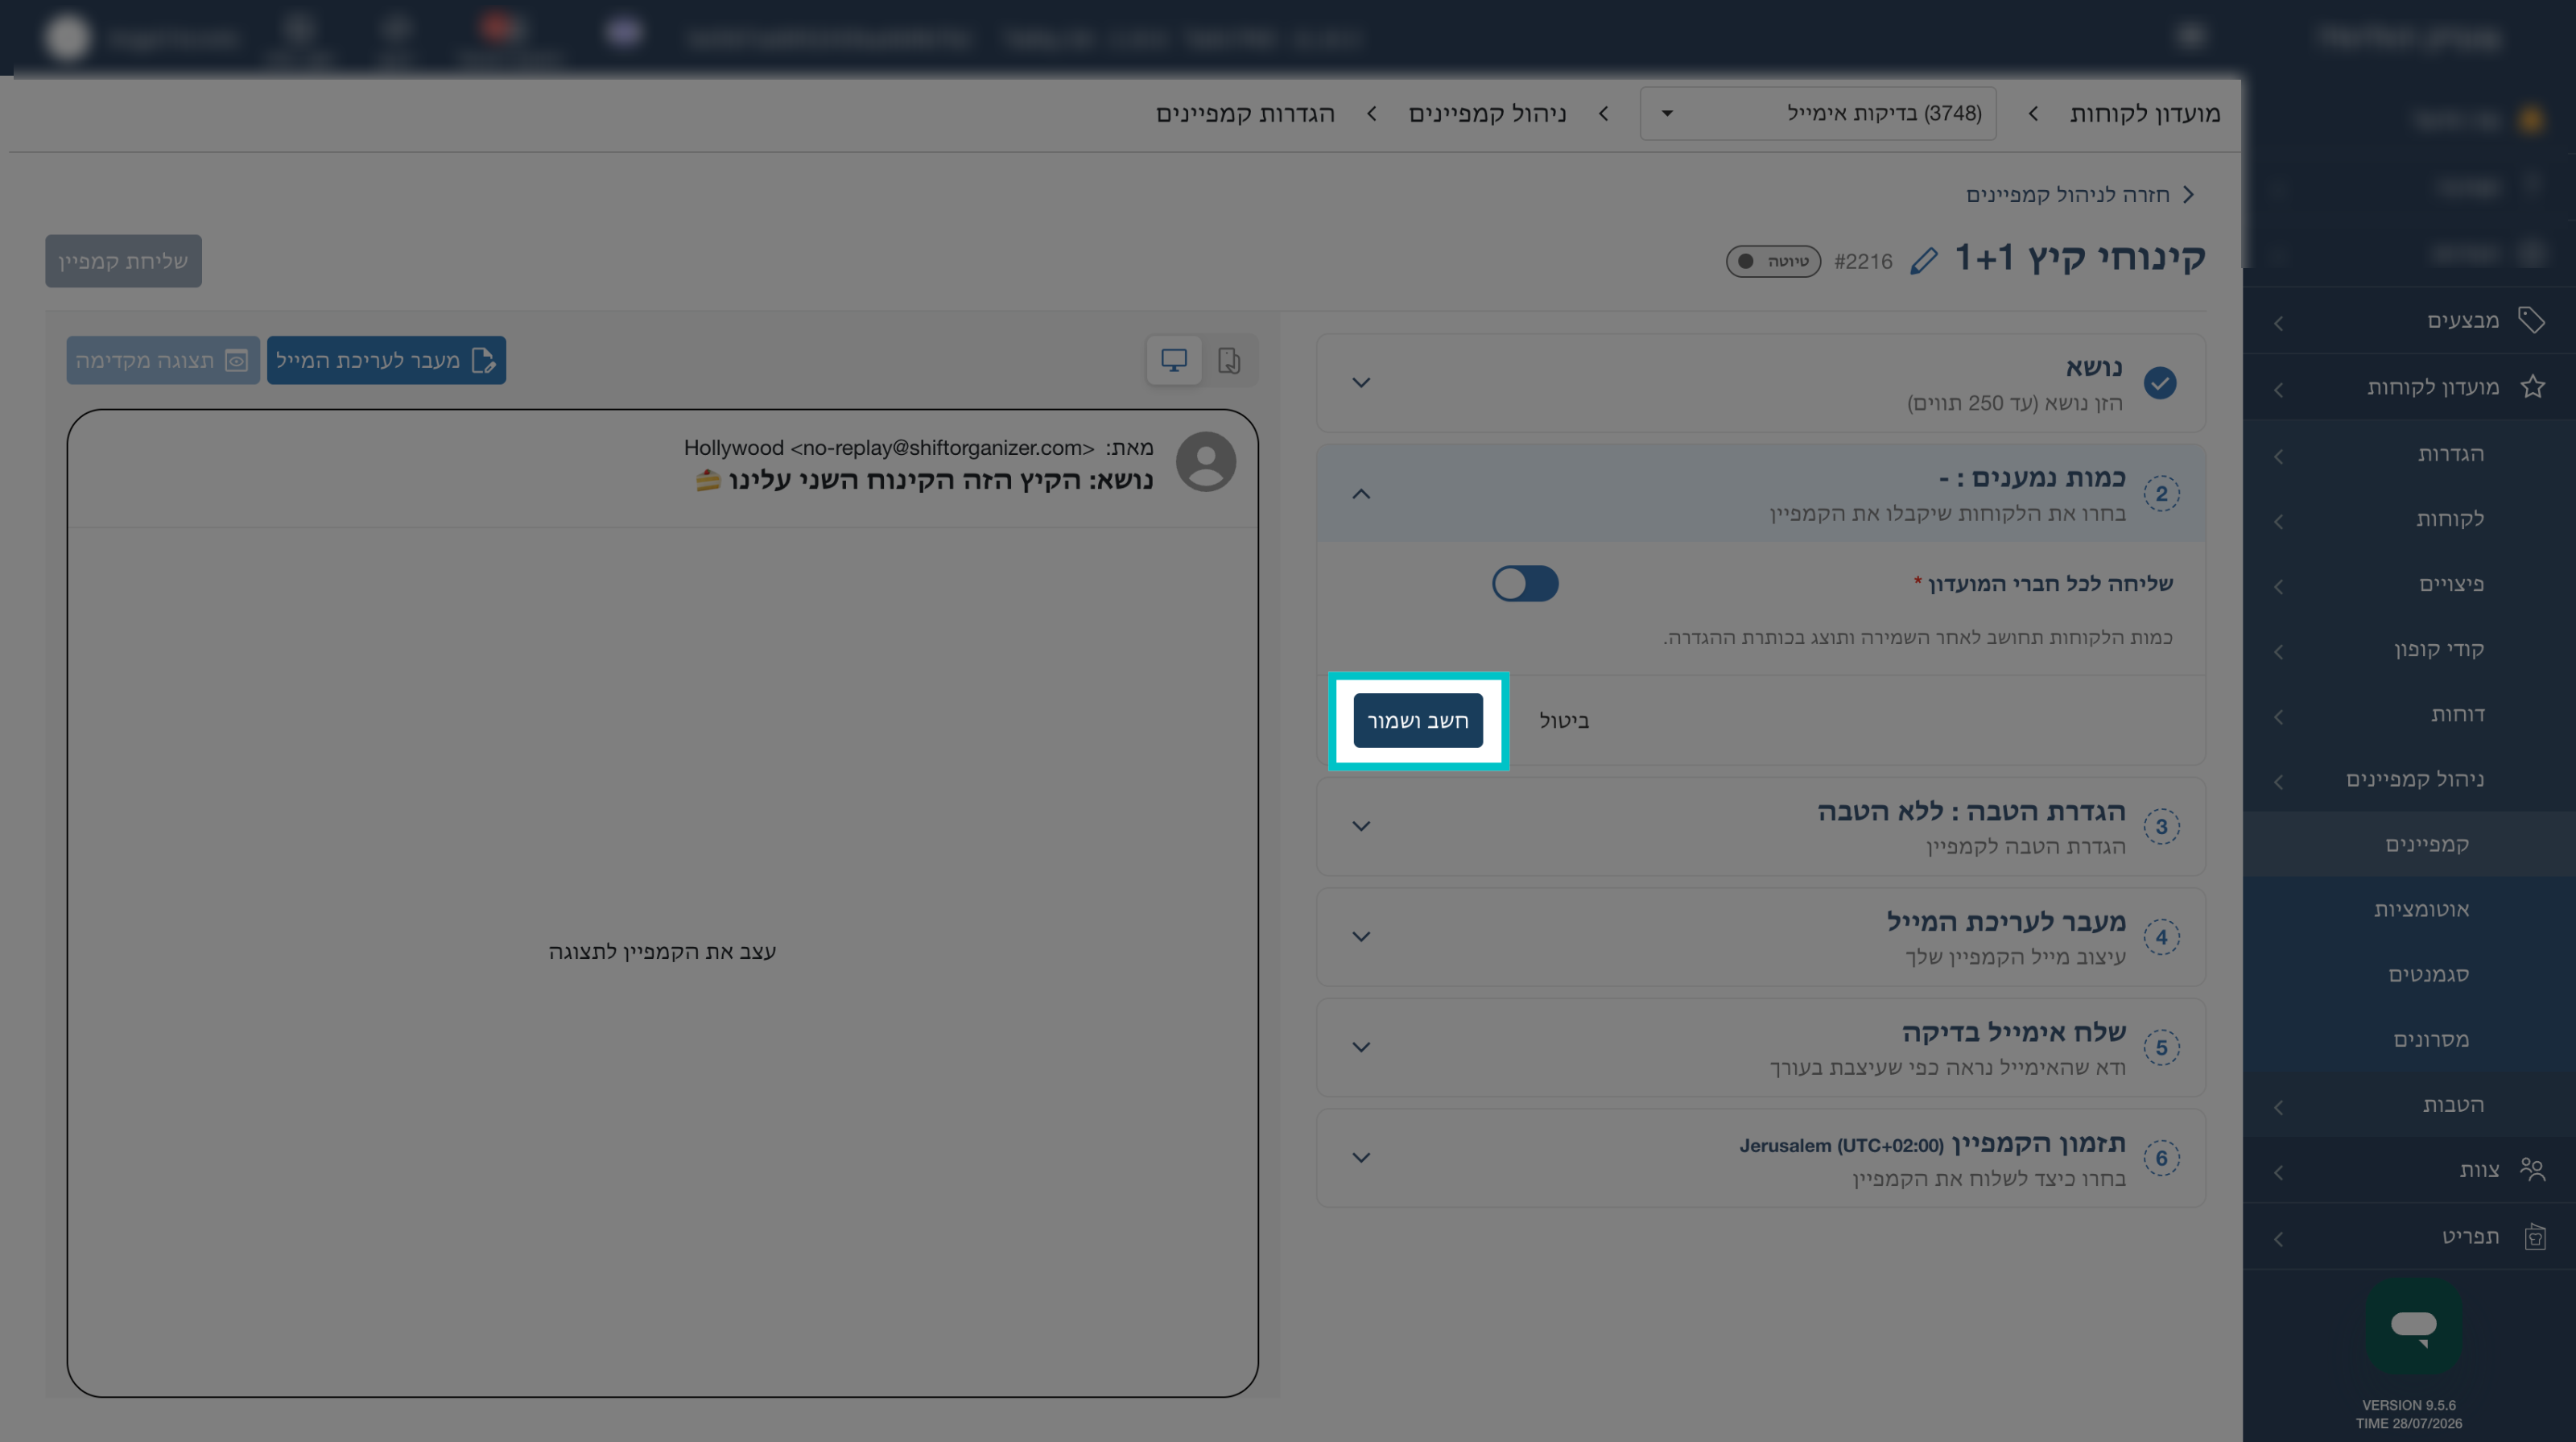Click the star icon beside מועדון לקוחות
Image resolution: width=2576 pixels, height=1442 pixels.
click(x=2532, y=386)
